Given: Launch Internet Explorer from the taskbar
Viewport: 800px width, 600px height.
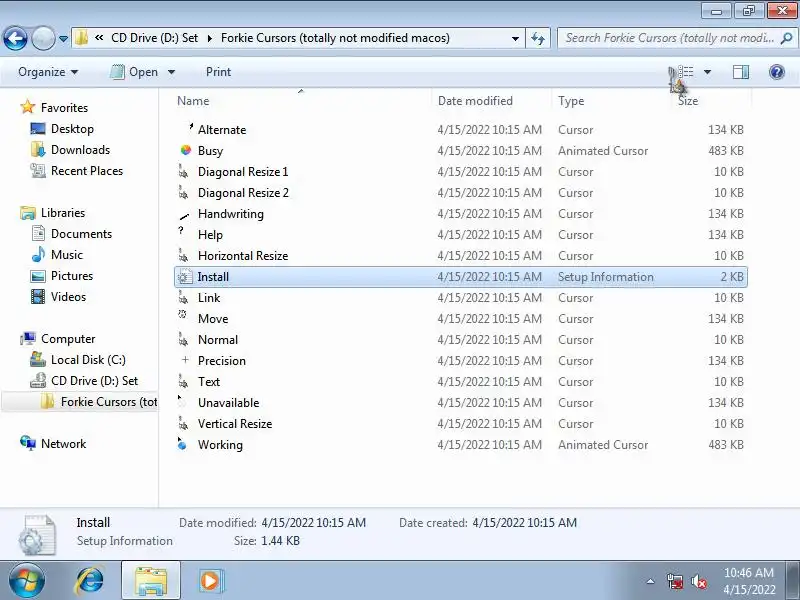Looking at the screenshot, I should point(90,581).
